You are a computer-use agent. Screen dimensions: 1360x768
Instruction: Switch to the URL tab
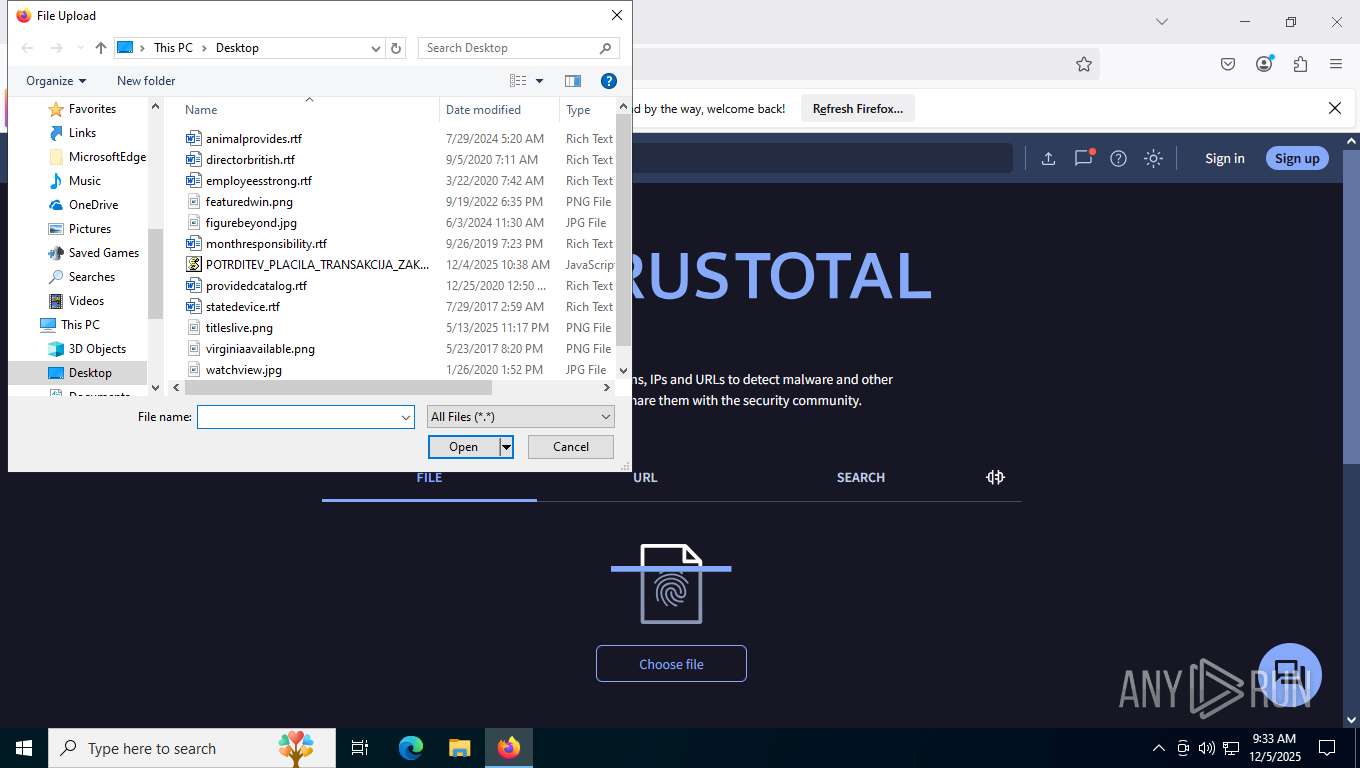[645, 478]
